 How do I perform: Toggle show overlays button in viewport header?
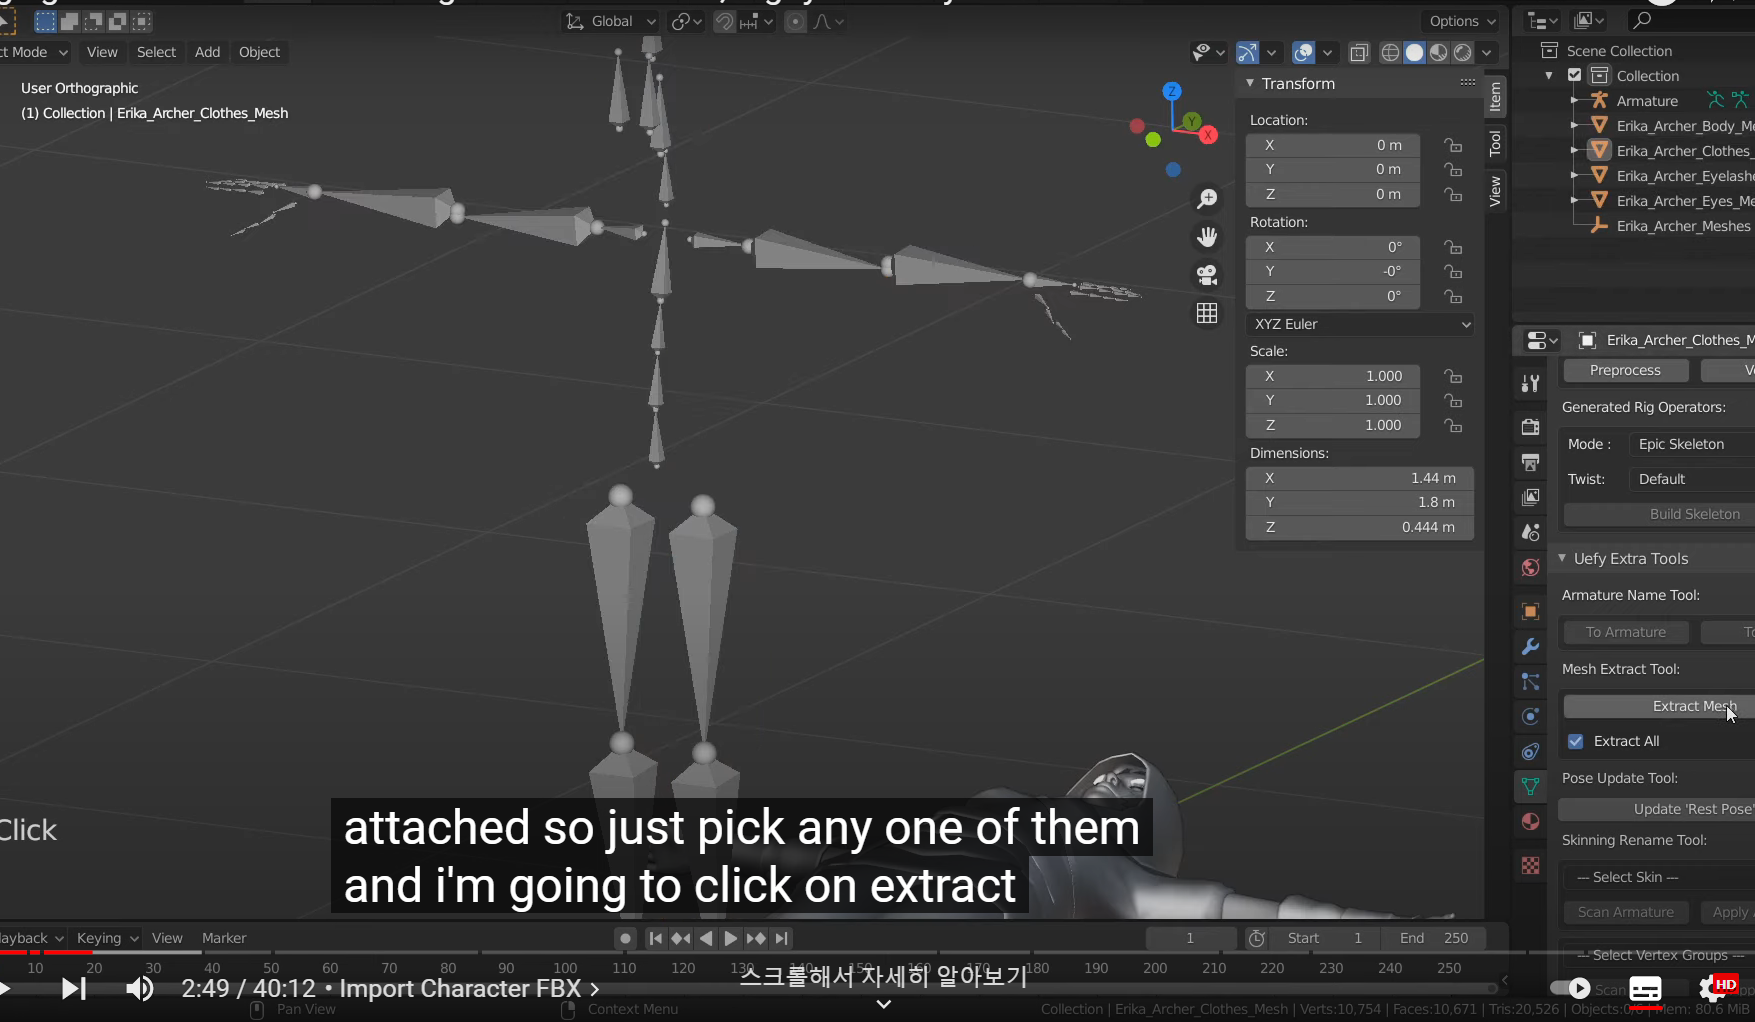pos(1303,52)
